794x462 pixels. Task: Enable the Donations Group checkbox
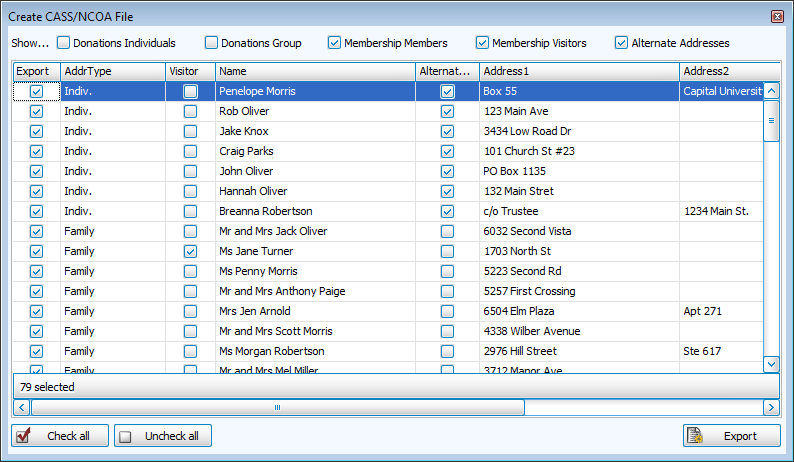pyautogui.click(x=212, y=43)
